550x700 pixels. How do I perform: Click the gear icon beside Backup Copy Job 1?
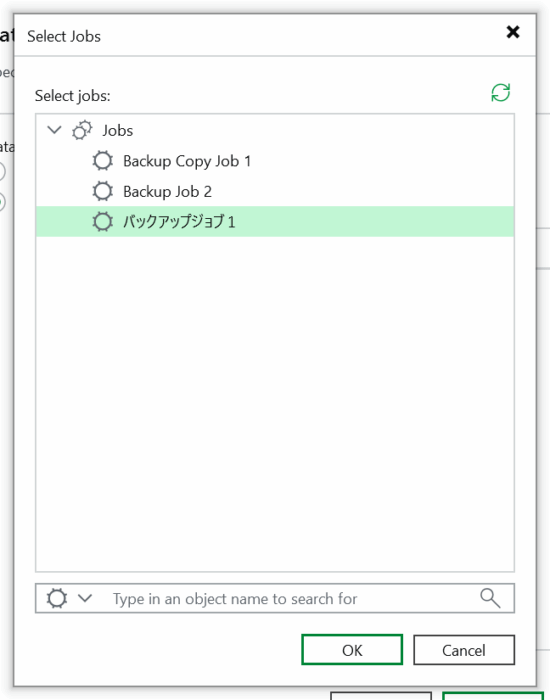[x=103, y=161]
